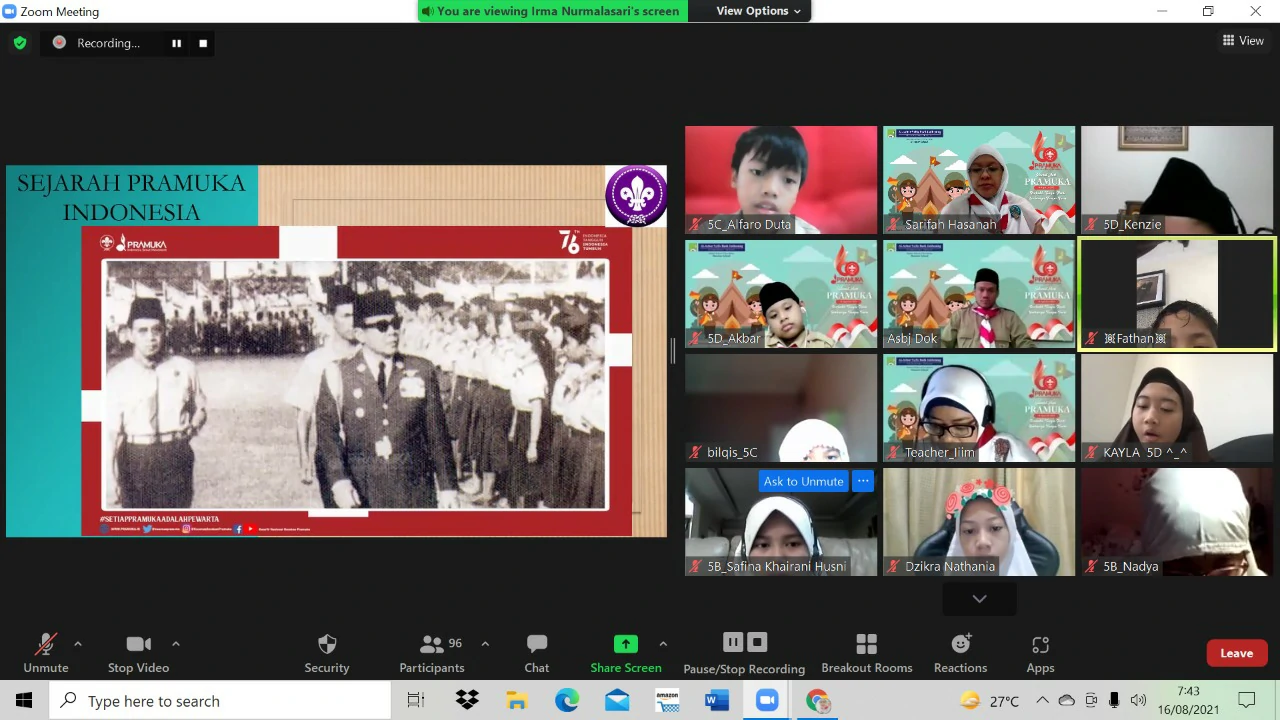Pause the meeting recording
The image size is (1280, 720).
coord(733,644)
